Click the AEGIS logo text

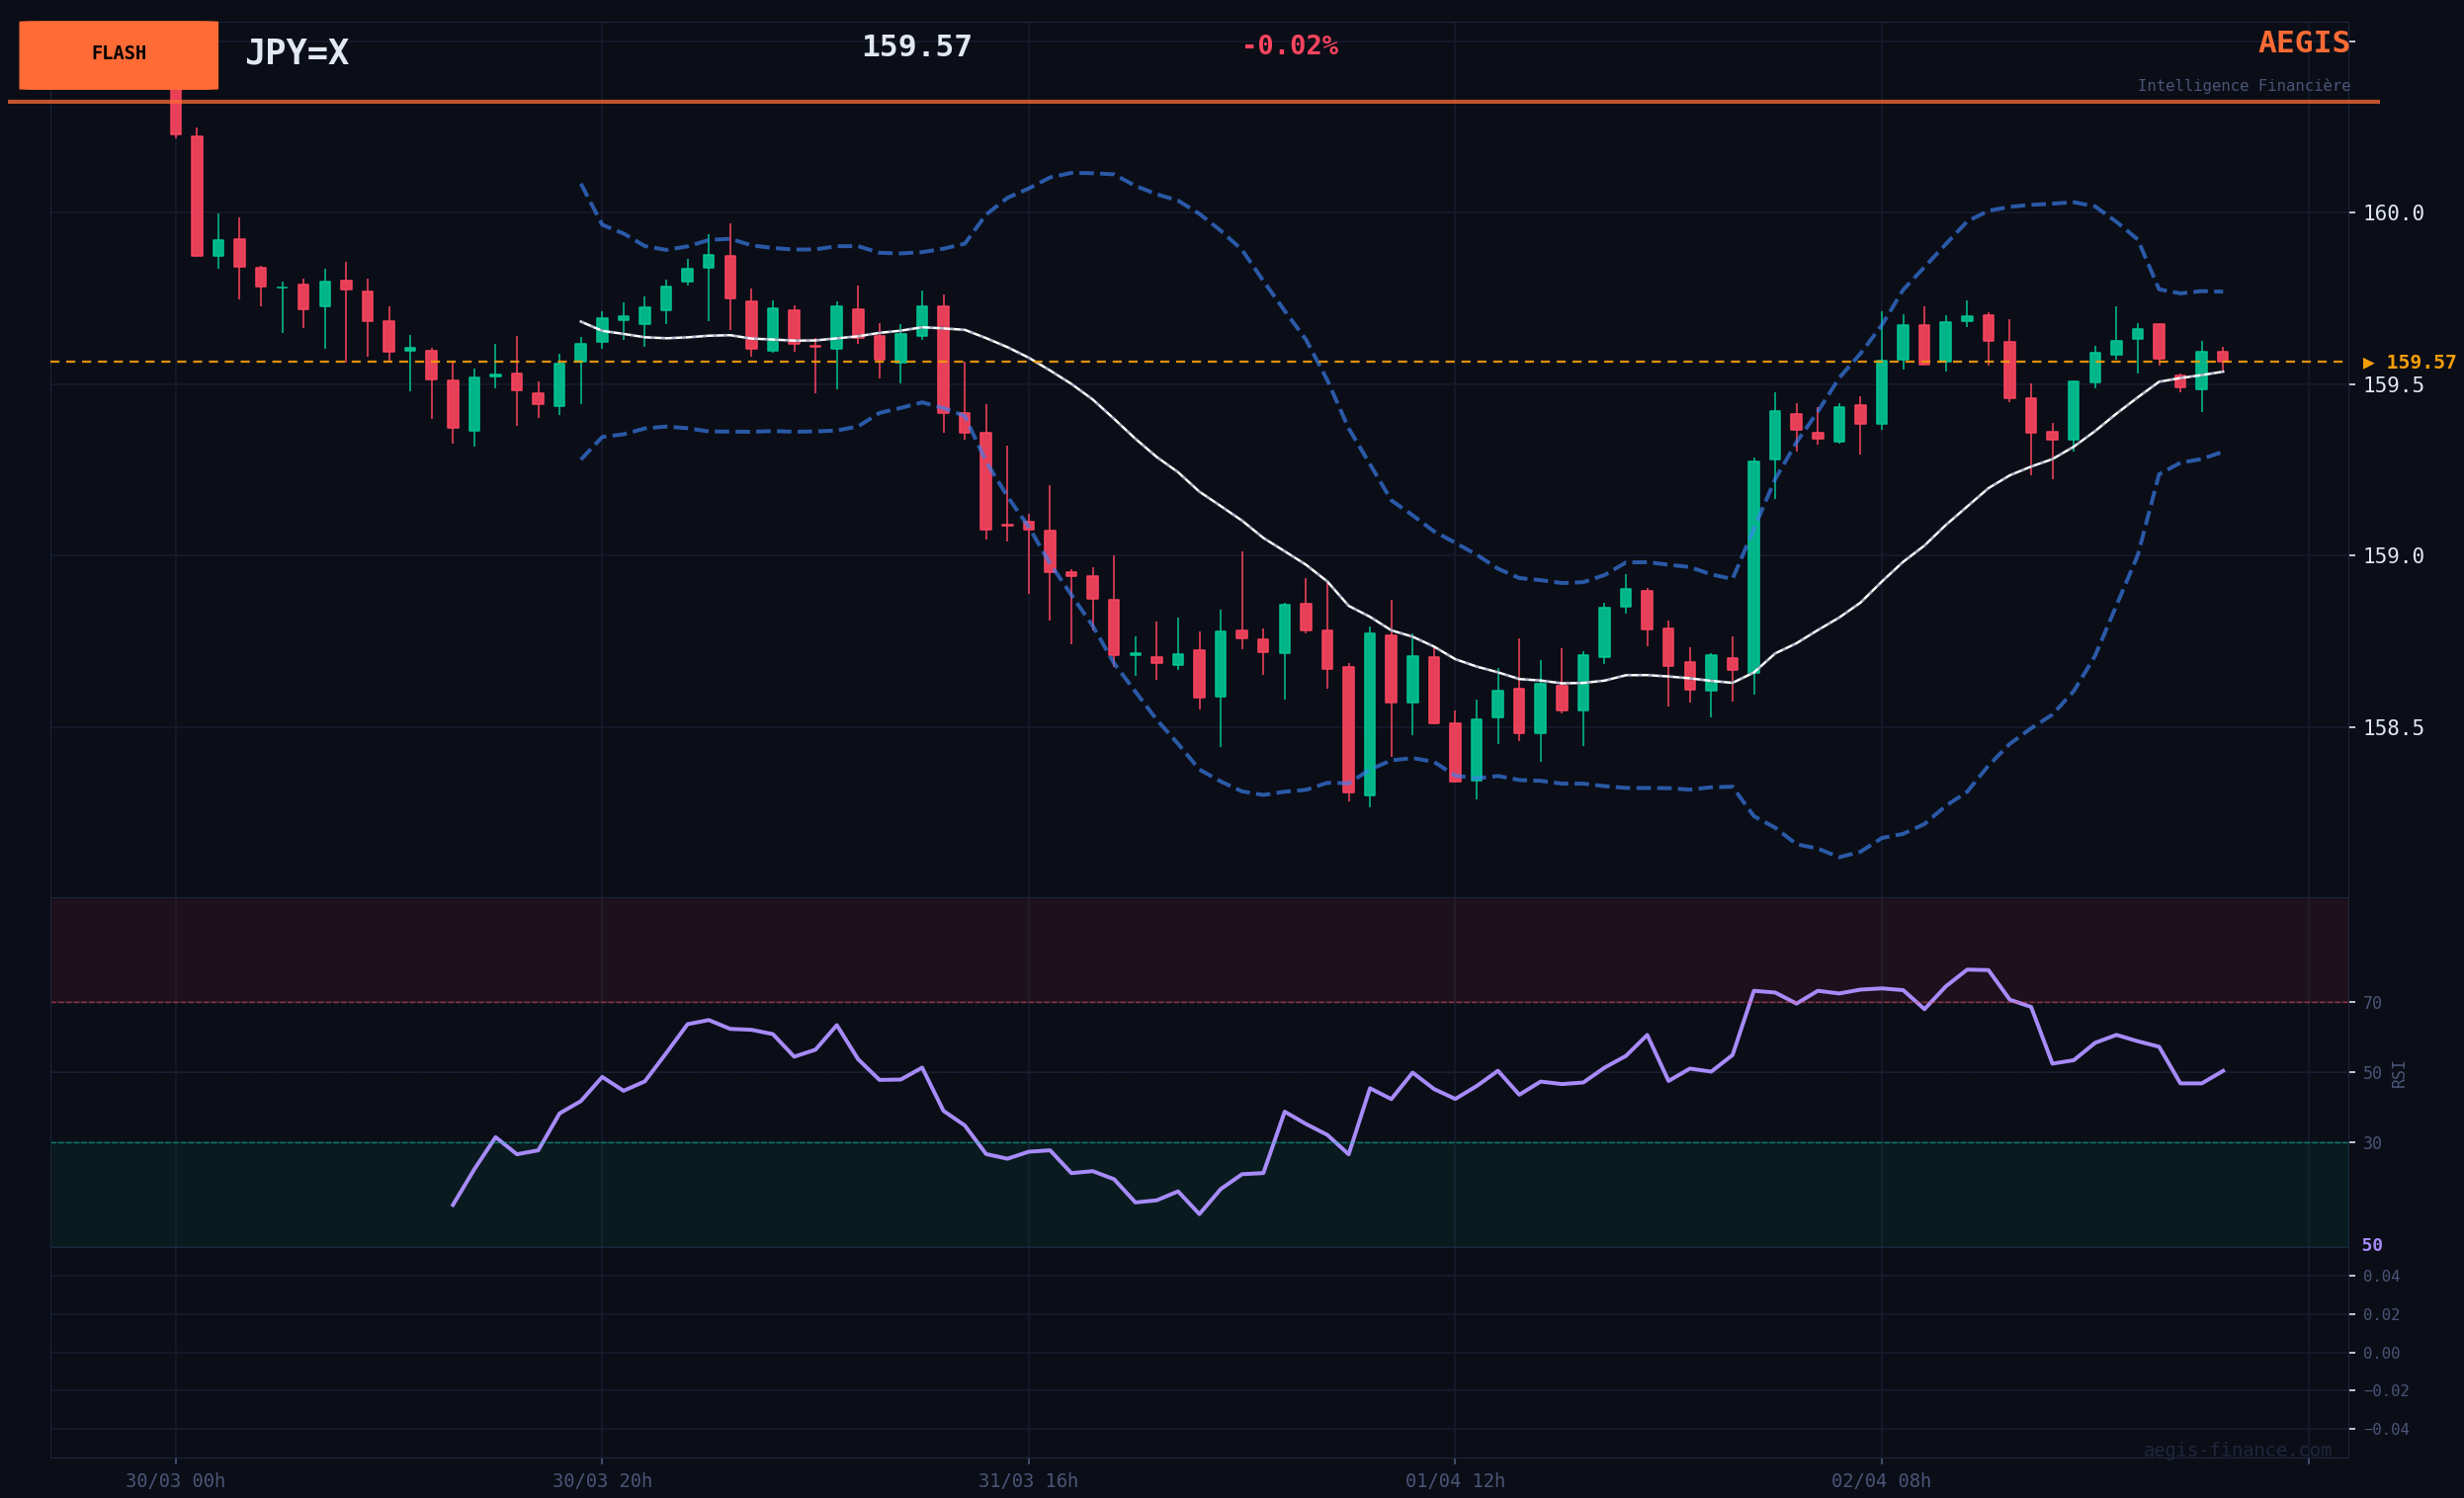pyautogui.click(x=2303, y=43)
